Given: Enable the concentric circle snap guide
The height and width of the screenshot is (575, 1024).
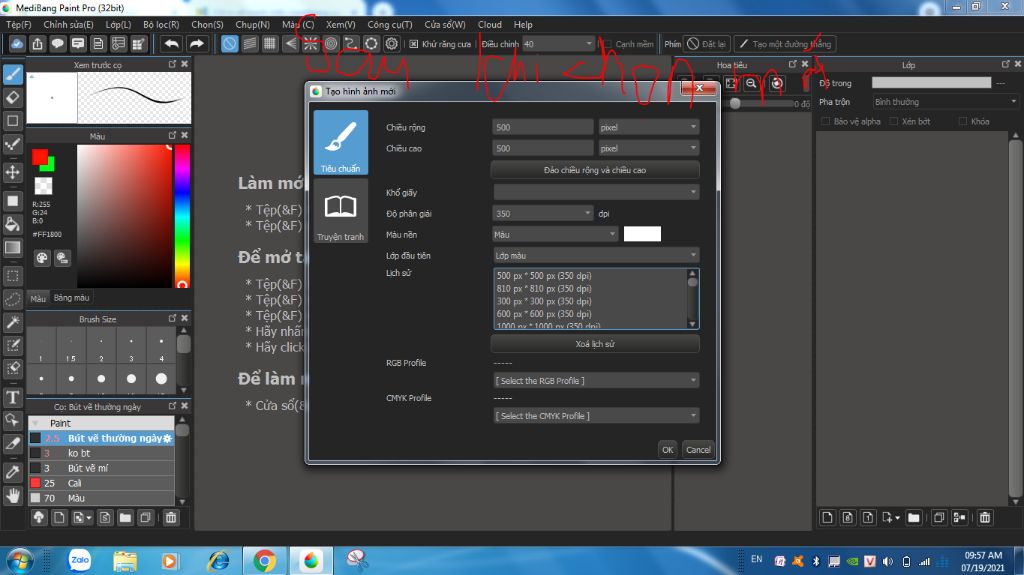Looking at the screenshot, I should [331, 44].
